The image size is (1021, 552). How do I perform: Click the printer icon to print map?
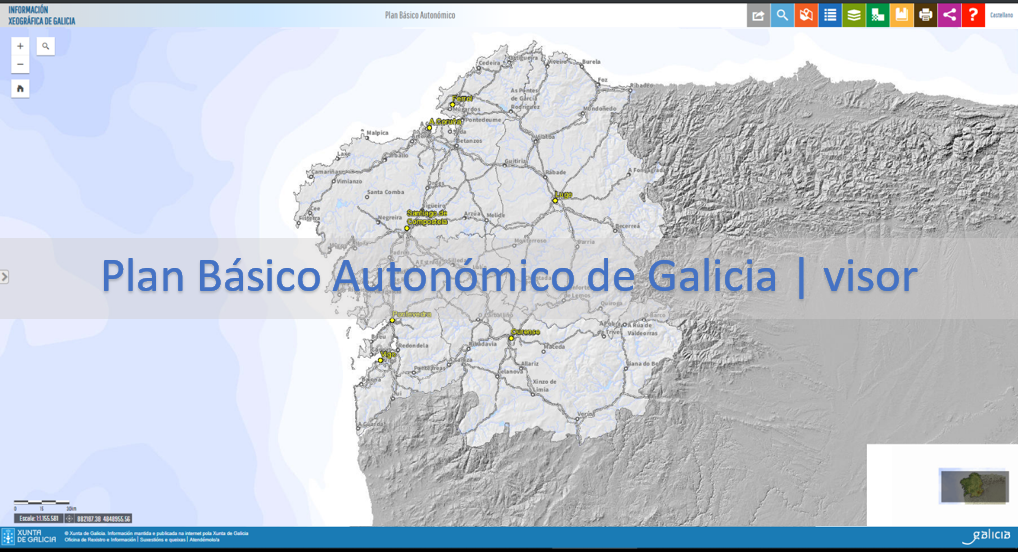point(925,15)
